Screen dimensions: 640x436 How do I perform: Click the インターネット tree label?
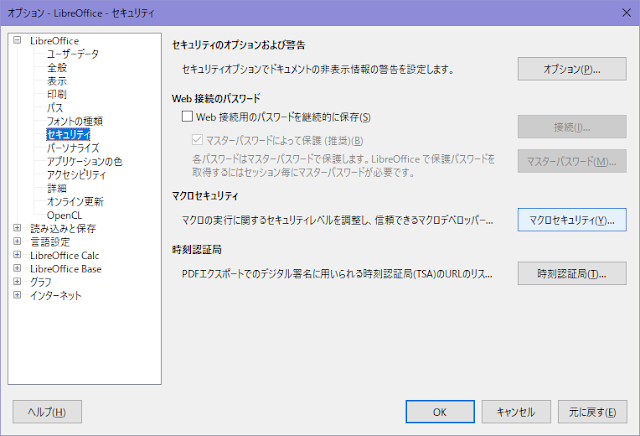click(x=56, y=295)
